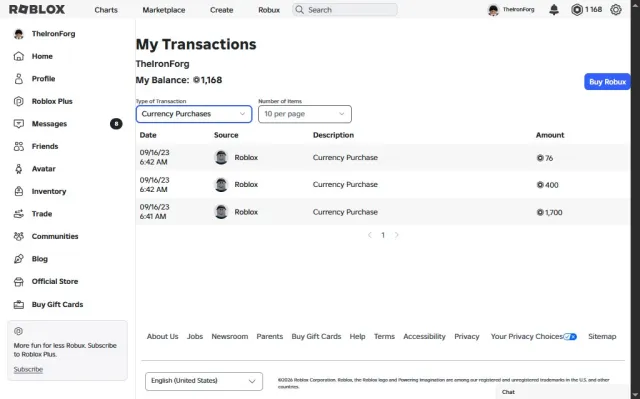The height and width of the screenshot is (399, 640).
Task: Click the Roblox Plus promo icon in sidebar card
Action: pyautogui.click(x=18, y=331)
